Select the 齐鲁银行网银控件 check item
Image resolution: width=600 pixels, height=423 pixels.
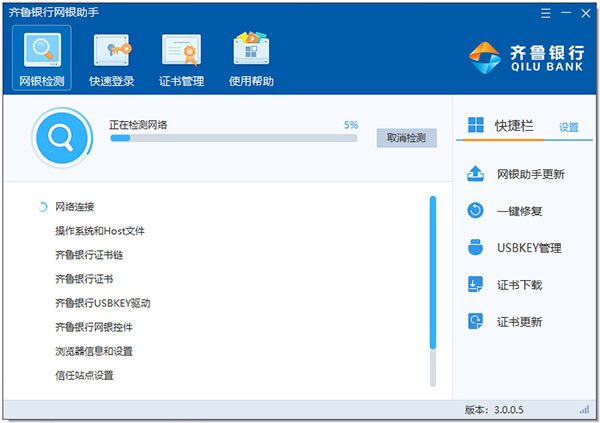[94, 327]
